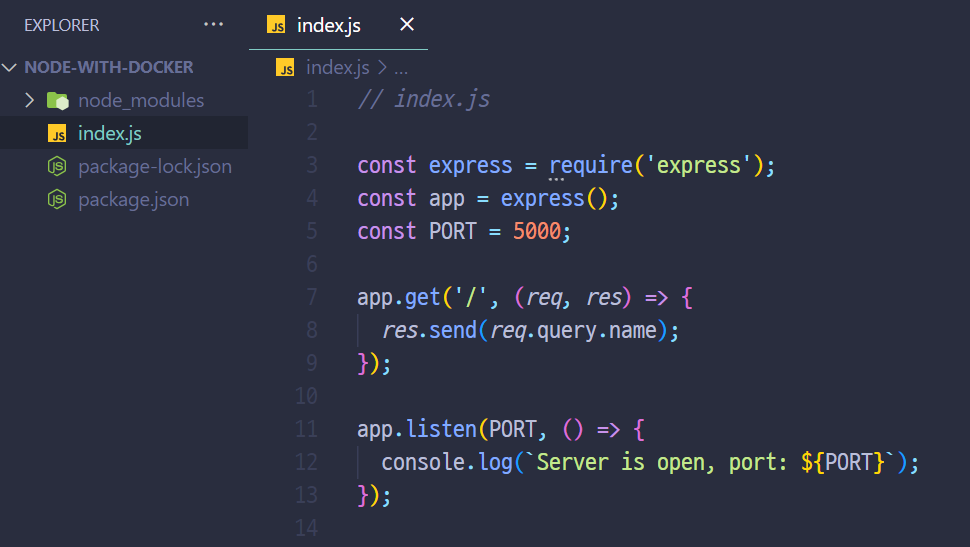Viewport: 970px width, 547px height.
Task: Click app.get on line 7
Action: pos(398,298)
